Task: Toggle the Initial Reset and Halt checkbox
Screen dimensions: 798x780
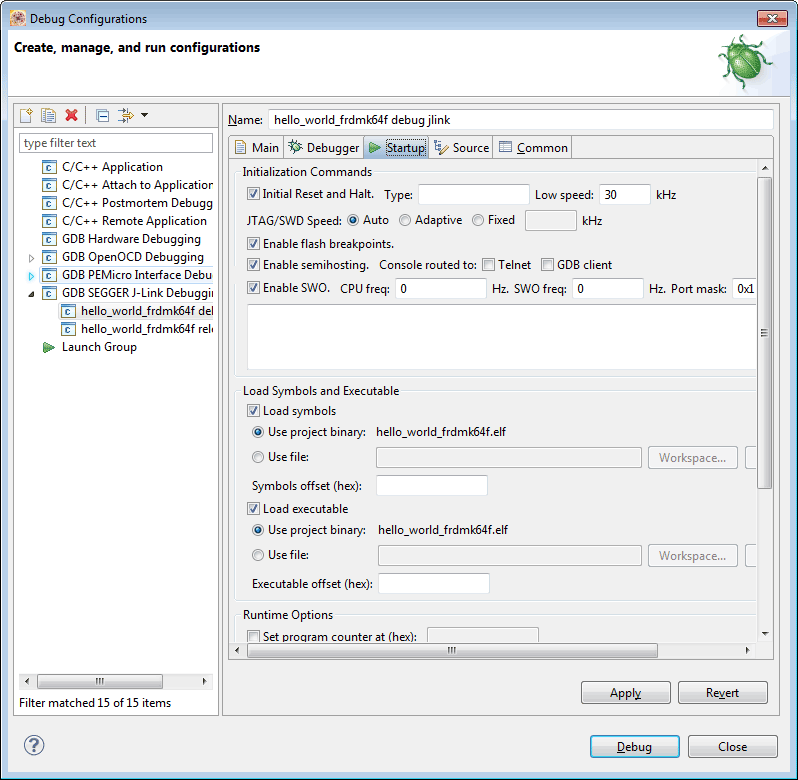Action: [254, 194]
